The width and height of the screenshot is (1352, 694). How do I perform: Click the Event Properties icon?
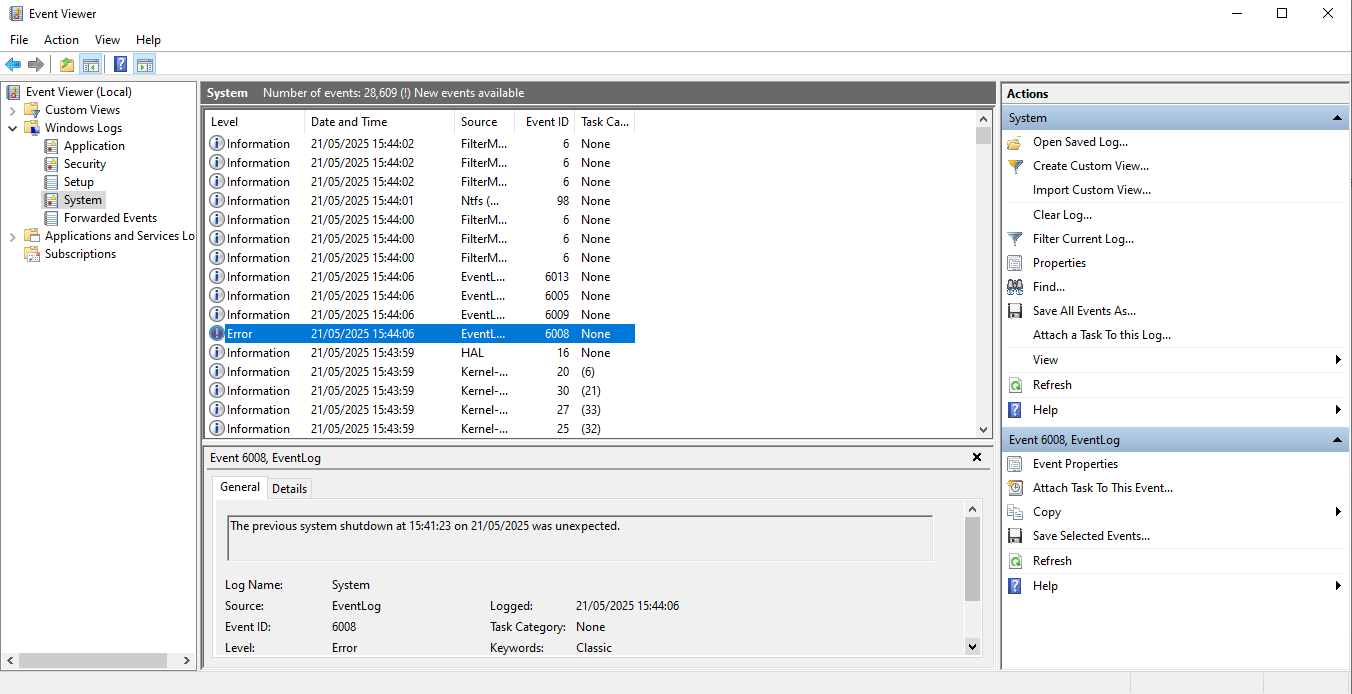pos(1015,464)
